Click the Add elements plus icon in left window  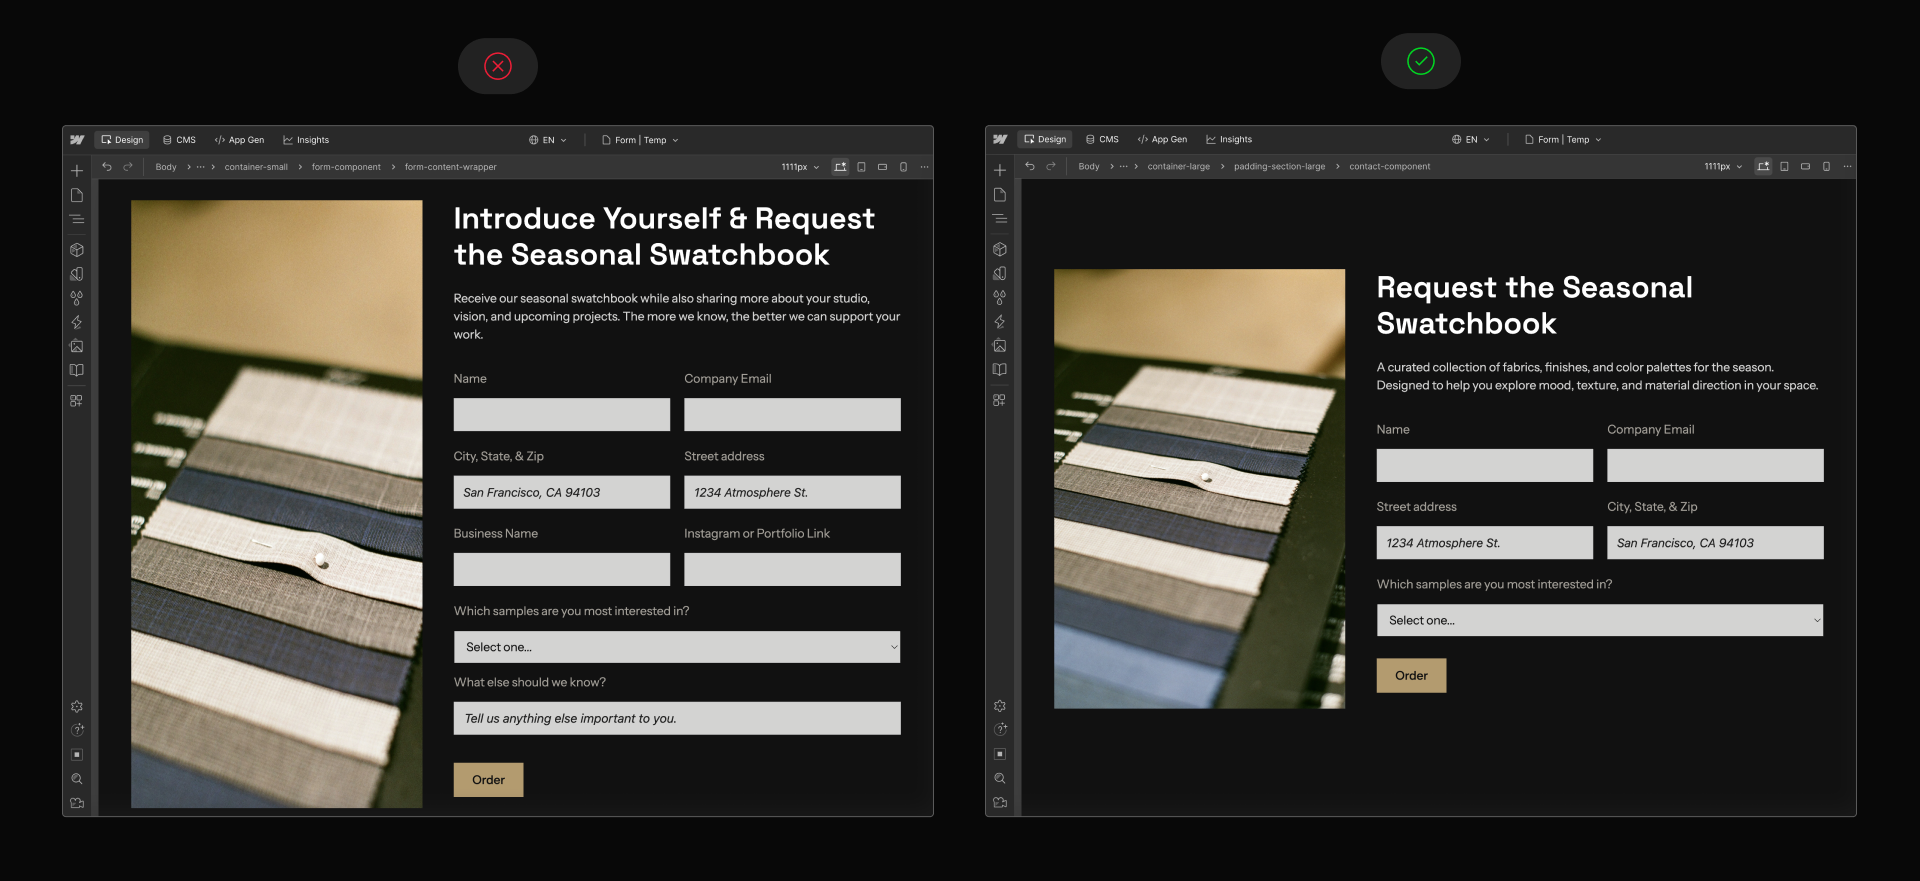(77, 171)
